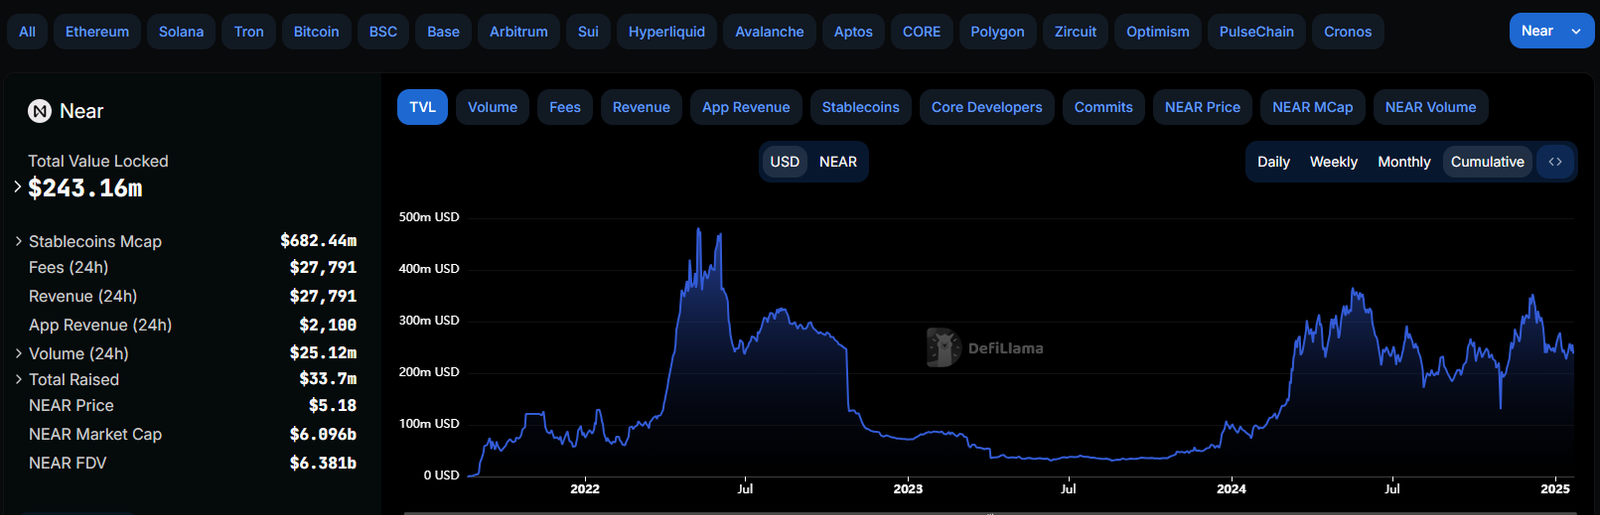
Task: Open the Zircuit chain link
Action: pos(1075,31)
